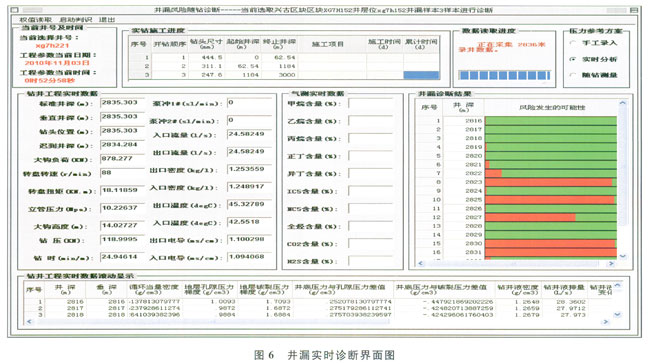
Task: Click the 退出 menu item
Action: coord(107,19)
